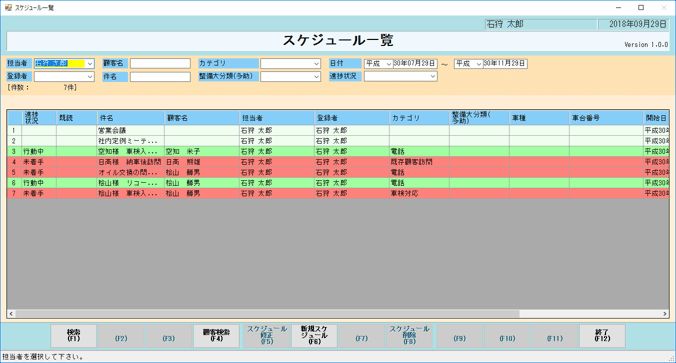Click 登録者 cell 石狩 太郎 in row 2

[x=351, y=141]
